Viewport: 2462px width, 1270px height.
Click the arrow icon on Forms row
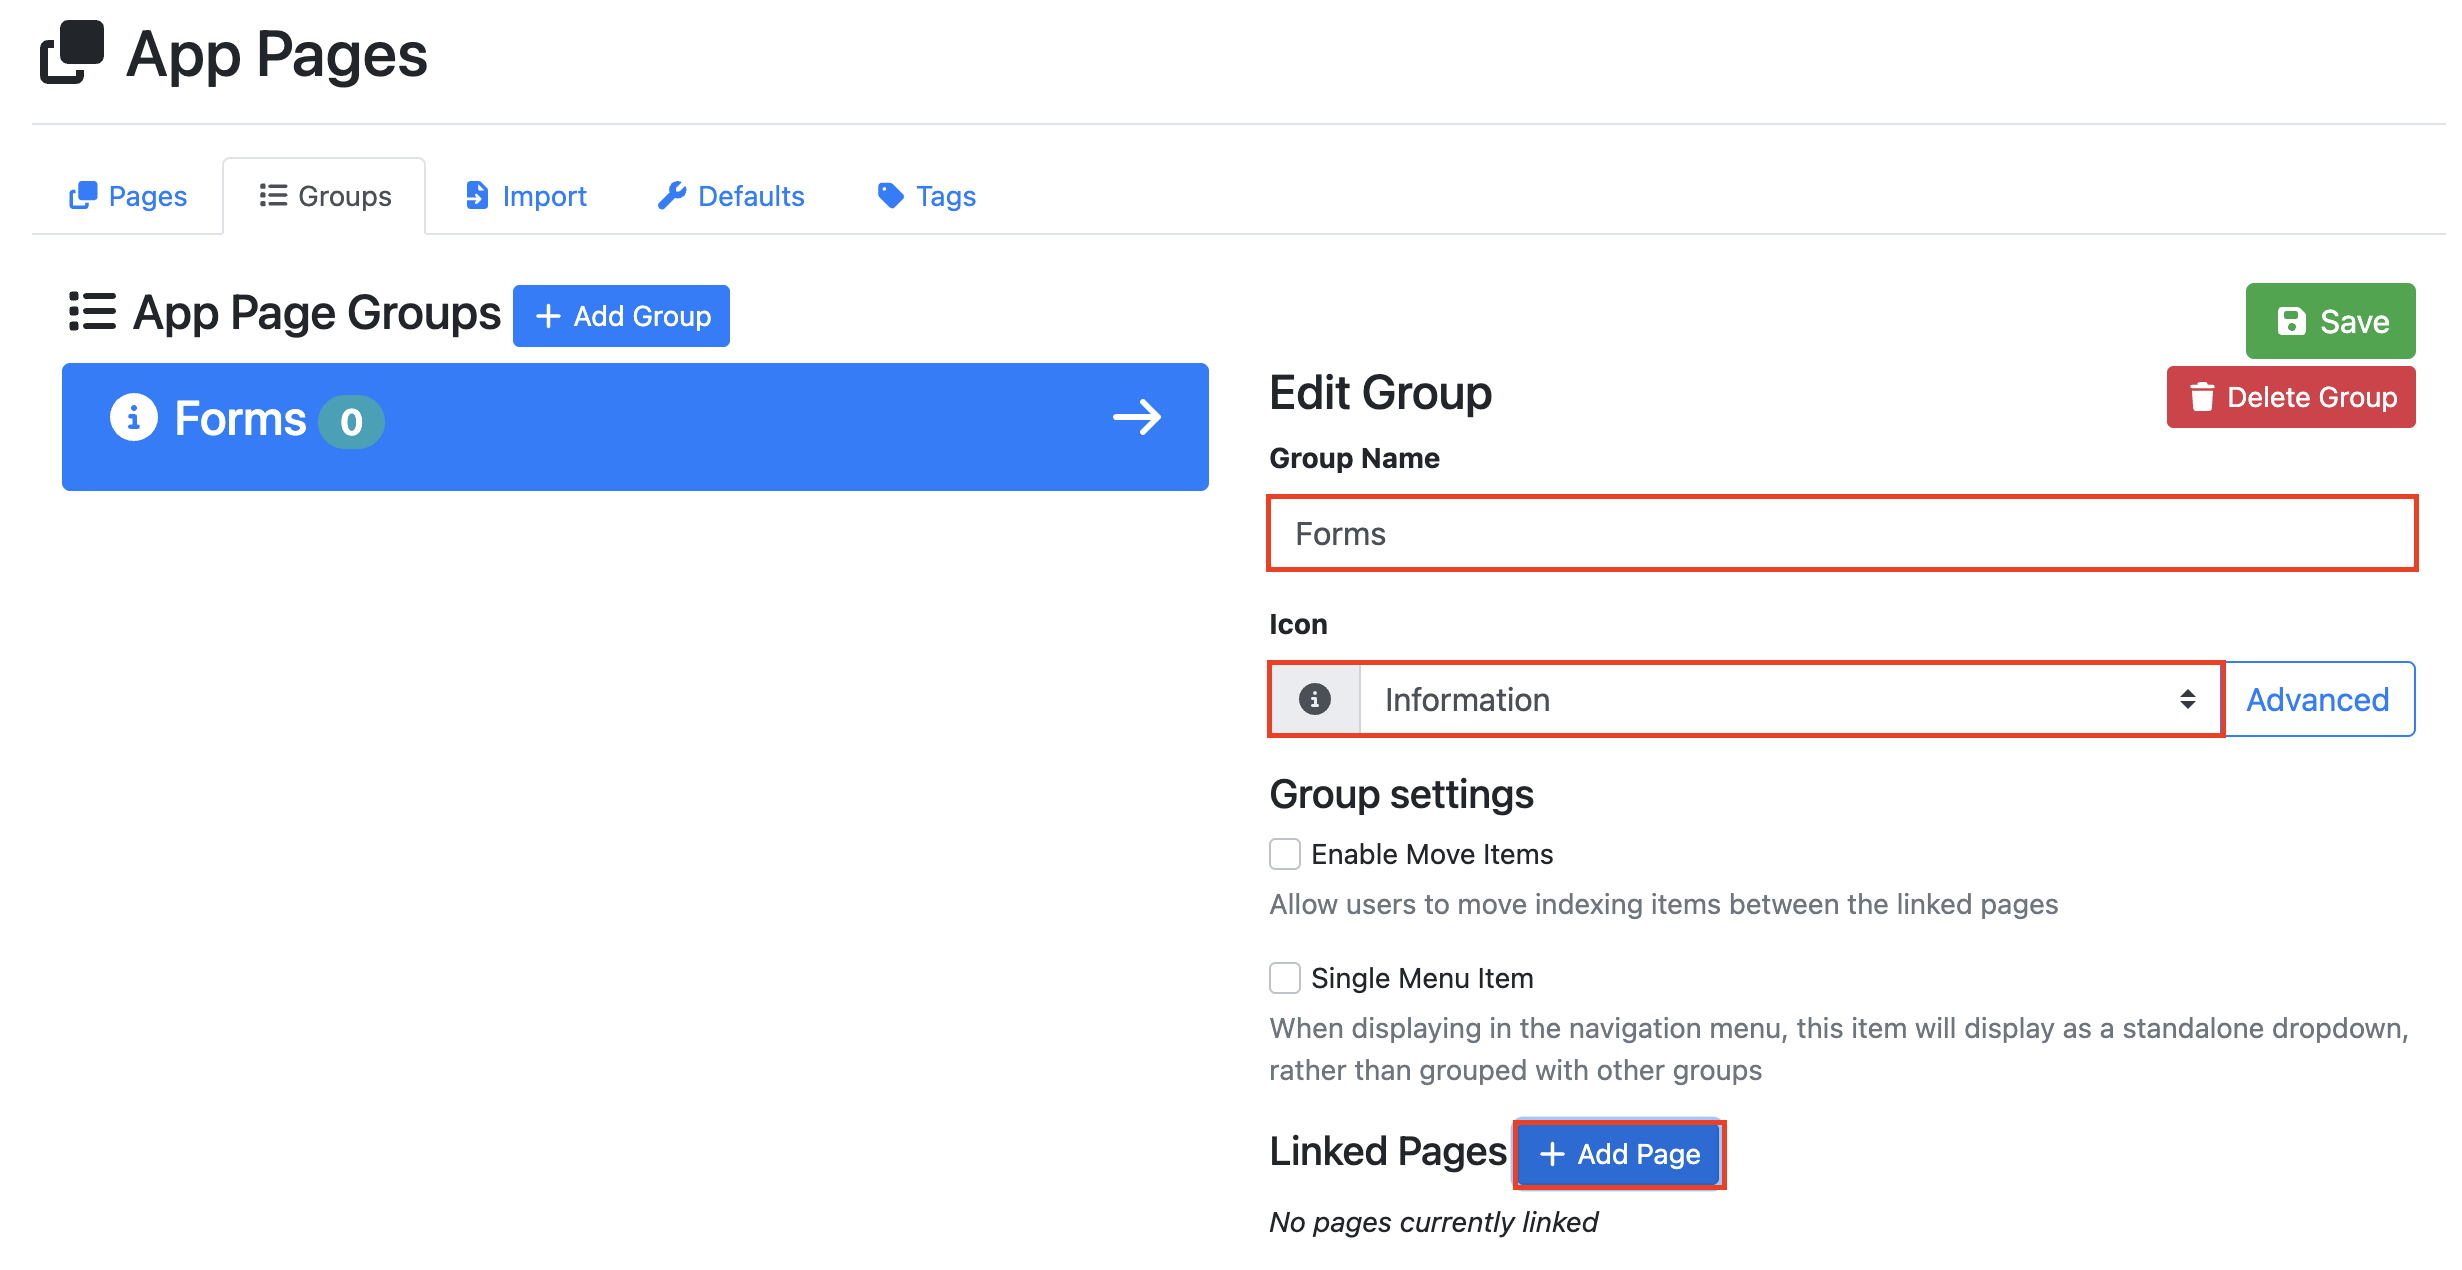coord(1137,417)
